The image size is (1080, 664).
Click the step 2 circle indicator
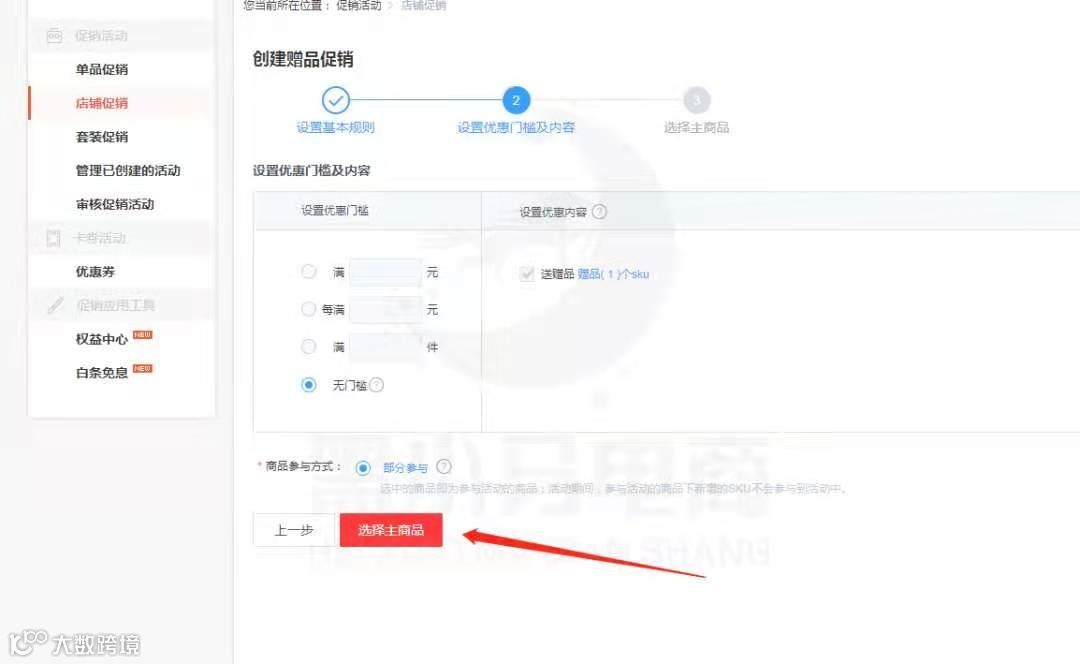click(516, 101)
